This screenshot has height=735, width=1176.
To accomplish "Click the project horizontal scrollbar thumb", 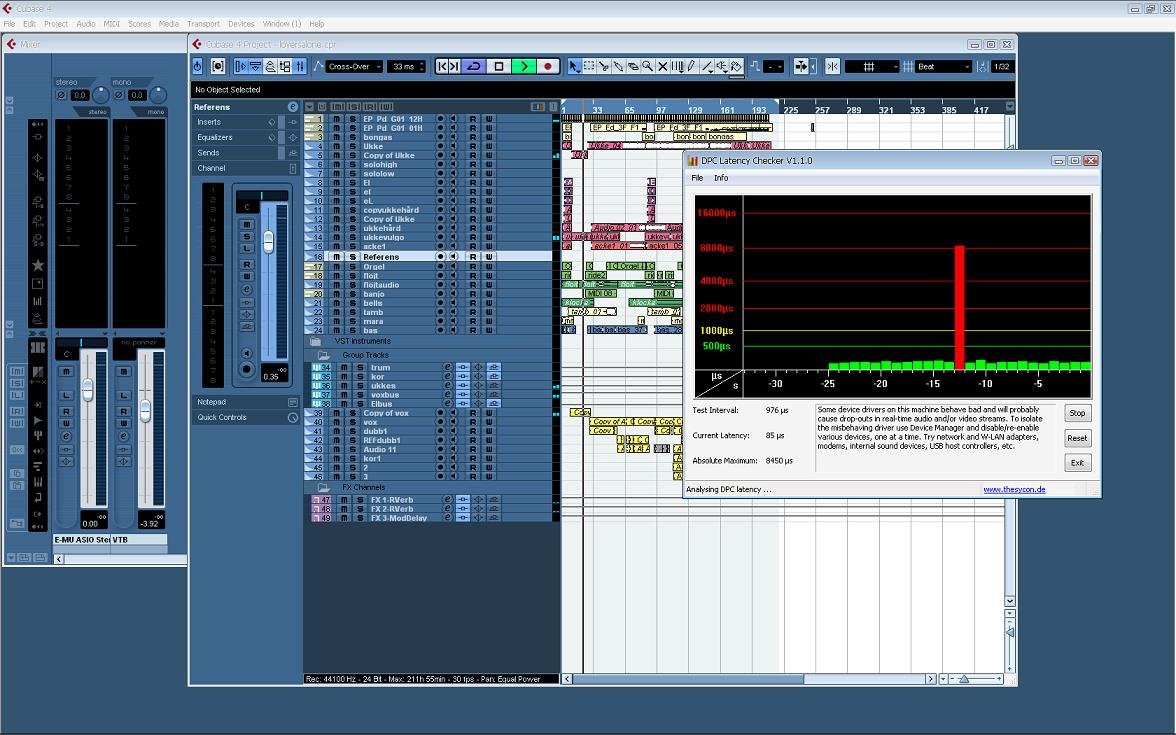I will tap(688, 679).
